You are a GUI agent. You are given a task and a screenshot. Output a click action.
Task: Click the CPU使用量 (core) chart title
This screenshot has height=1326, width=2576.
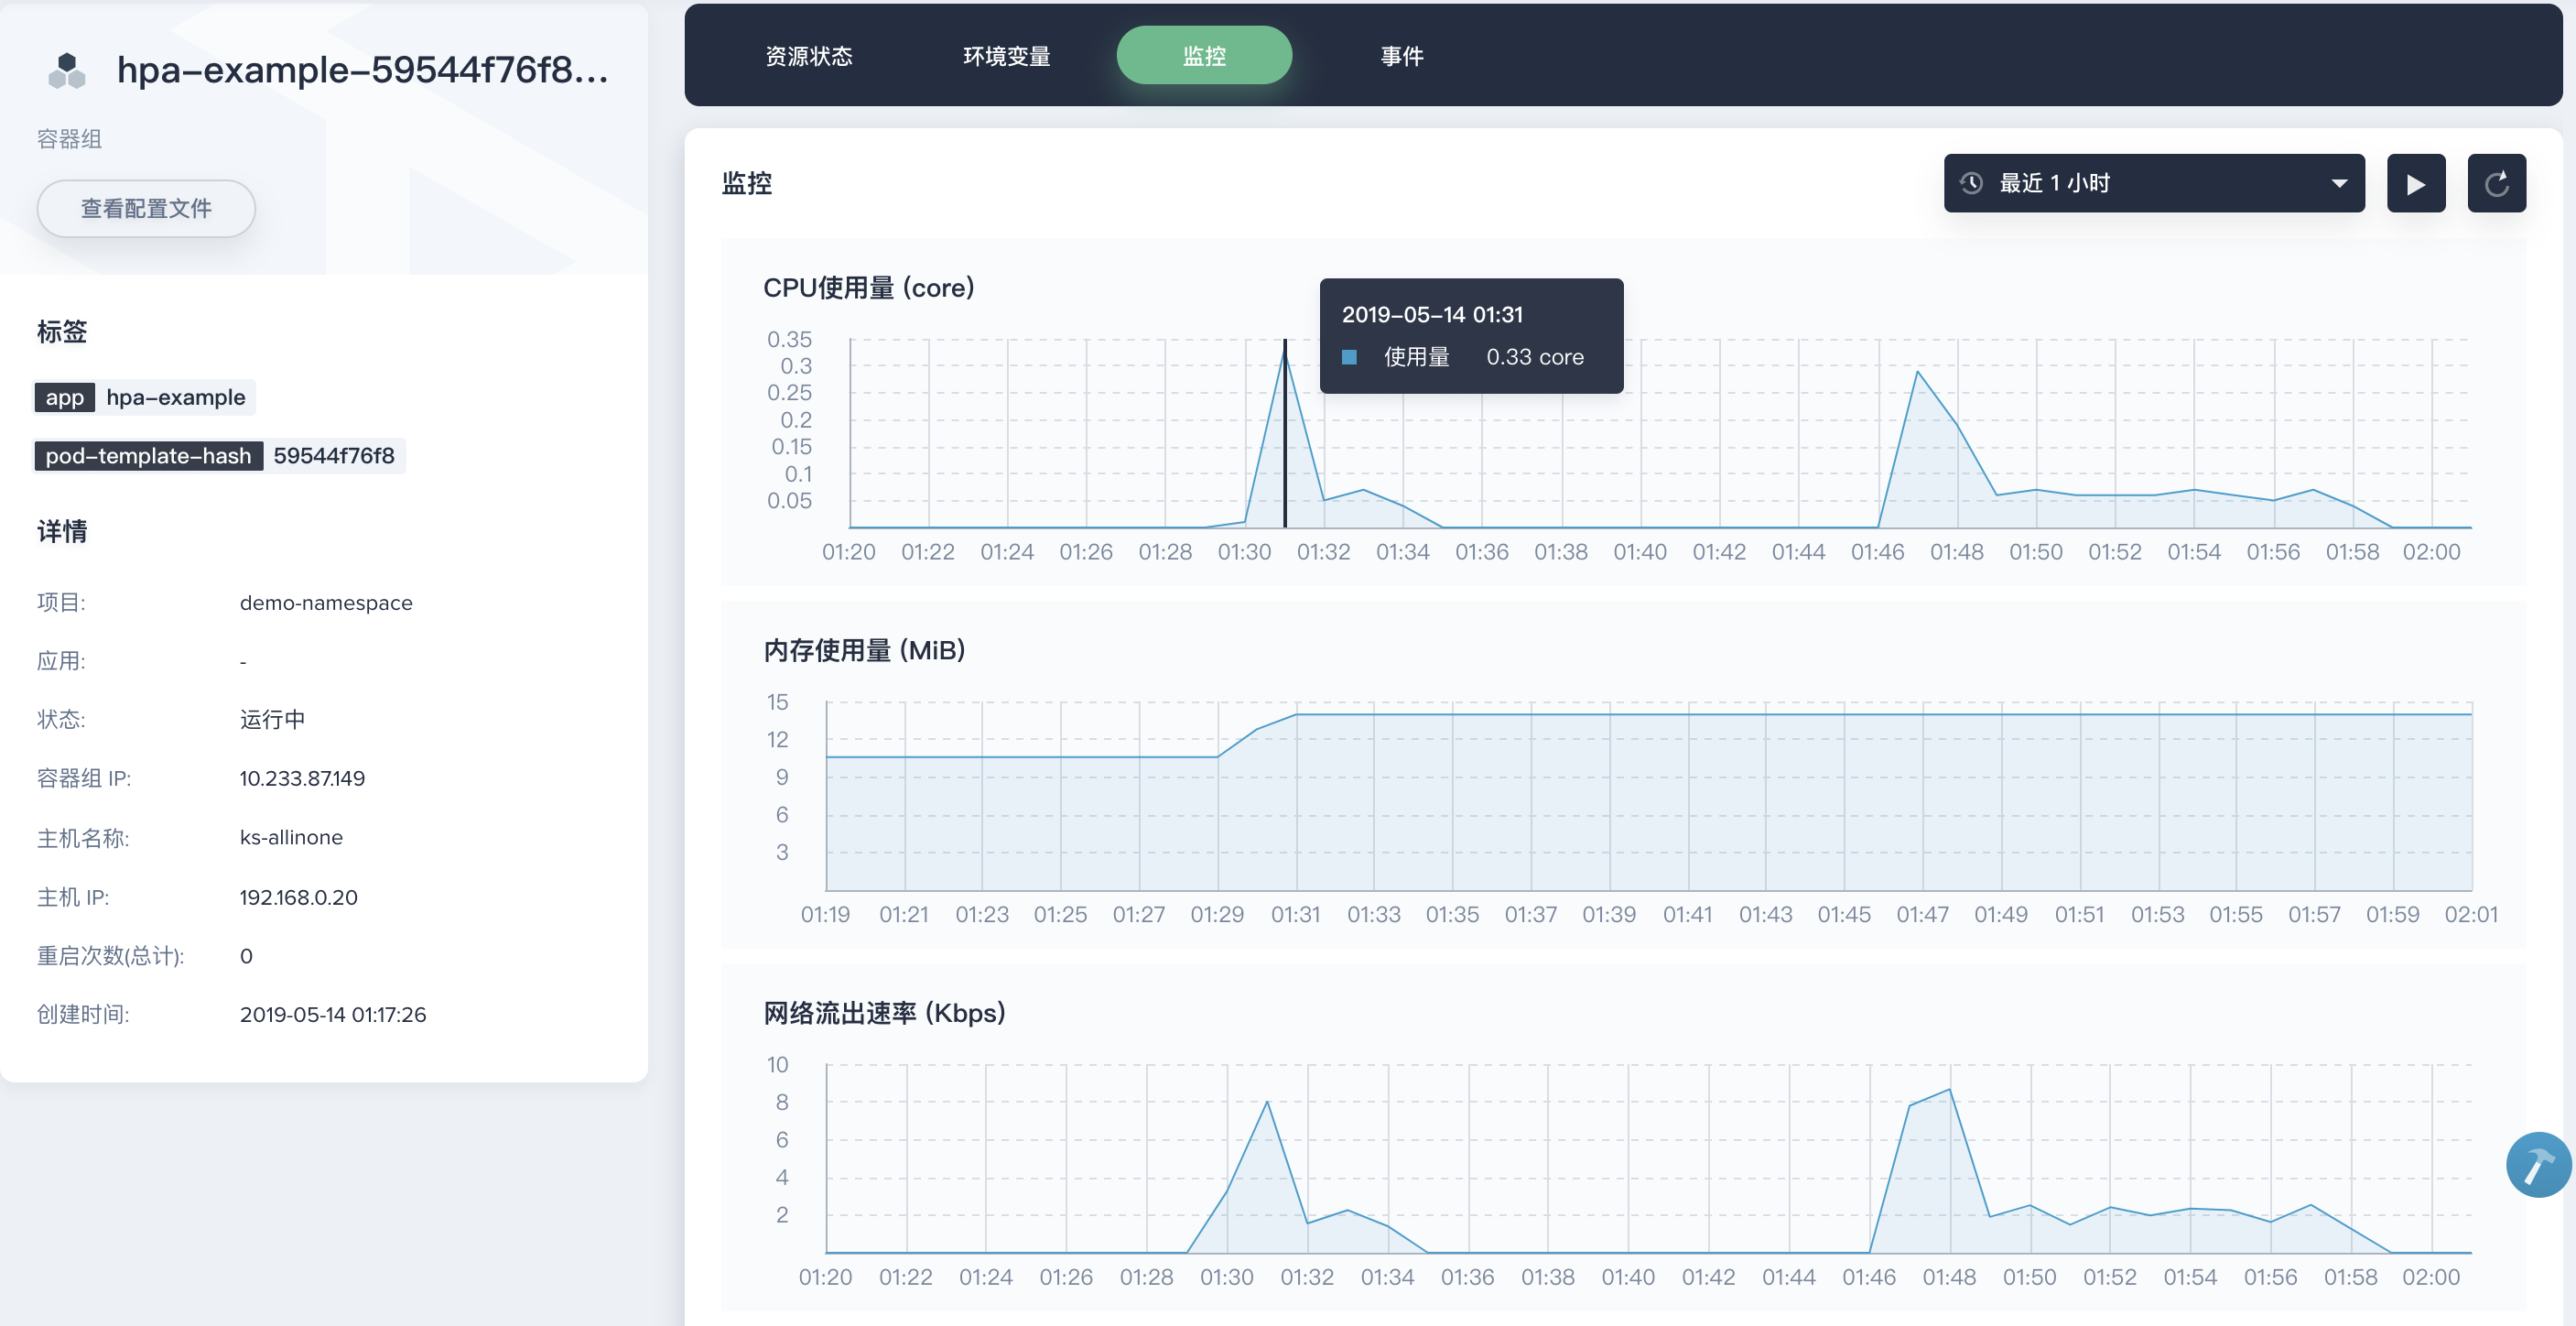coord(868,288)
